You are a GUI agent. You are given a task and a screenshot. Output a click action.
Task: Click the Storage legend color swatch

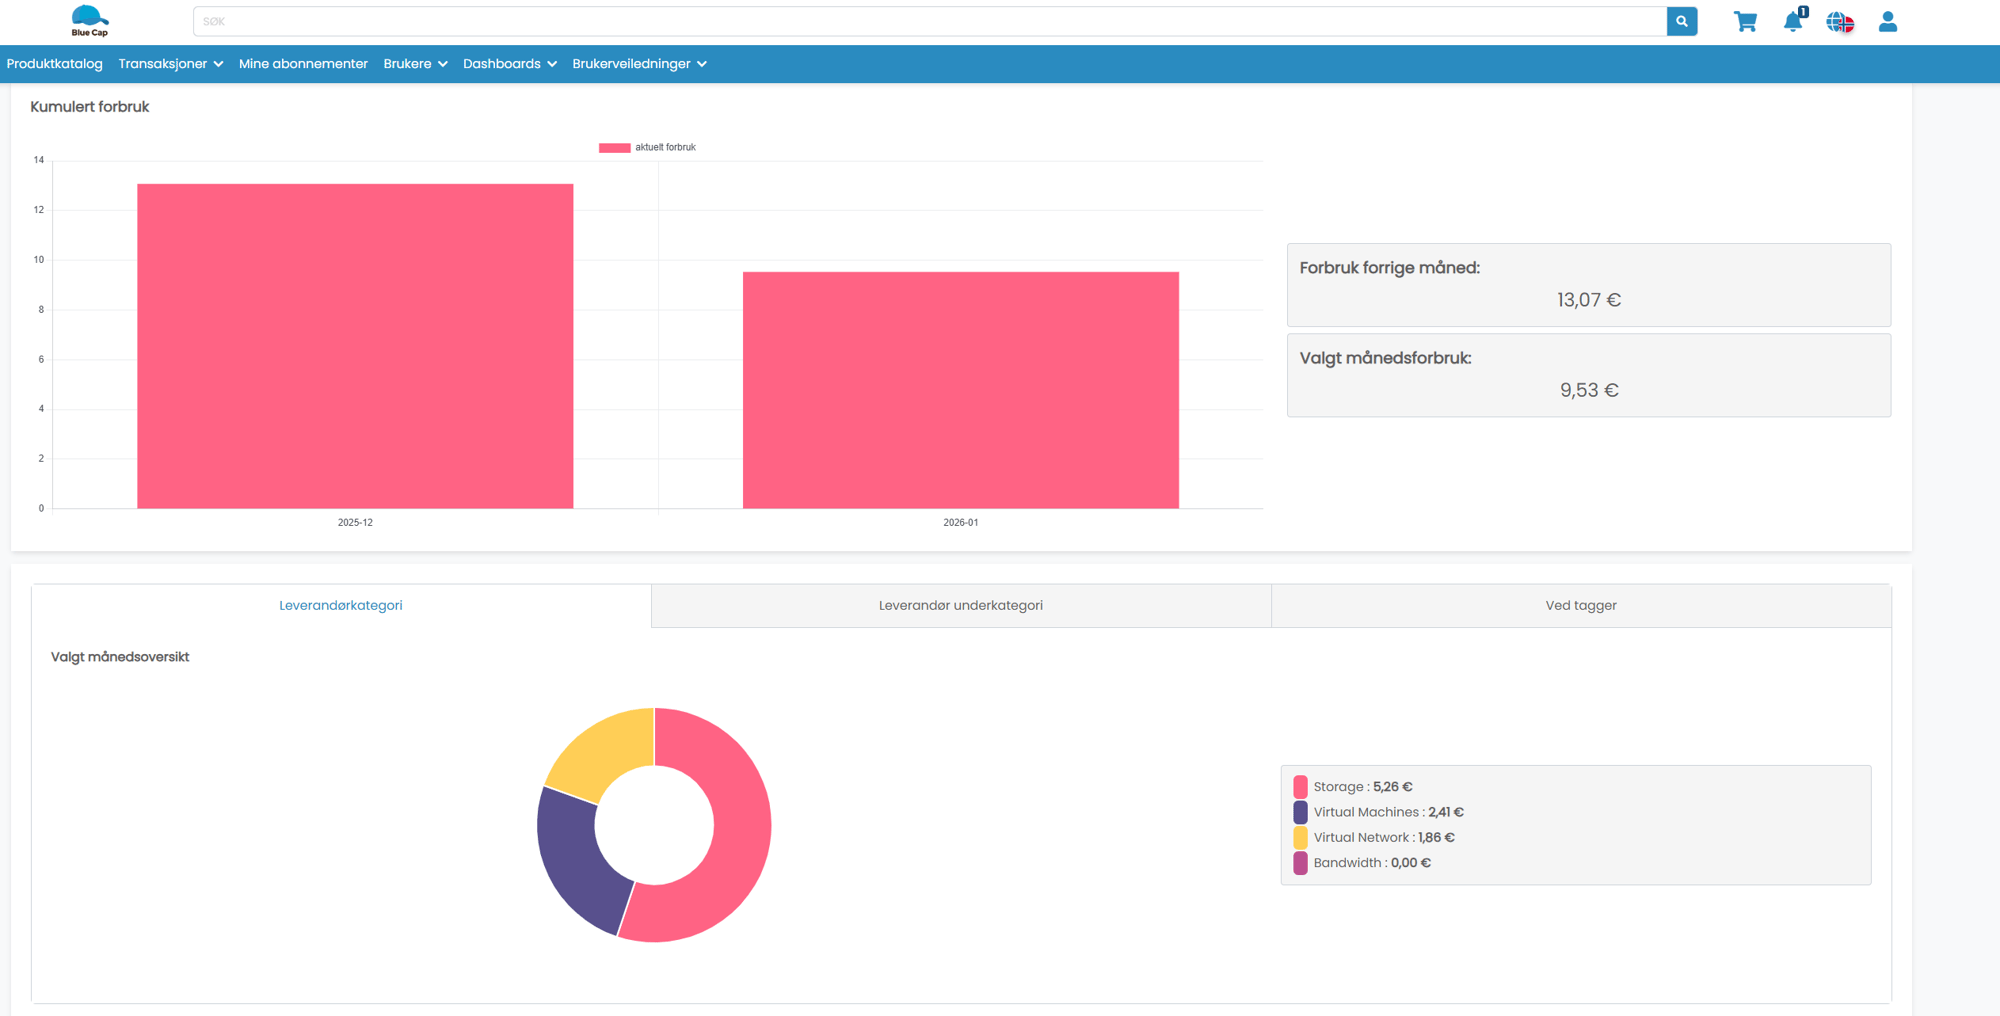(x=1300, y=787)
